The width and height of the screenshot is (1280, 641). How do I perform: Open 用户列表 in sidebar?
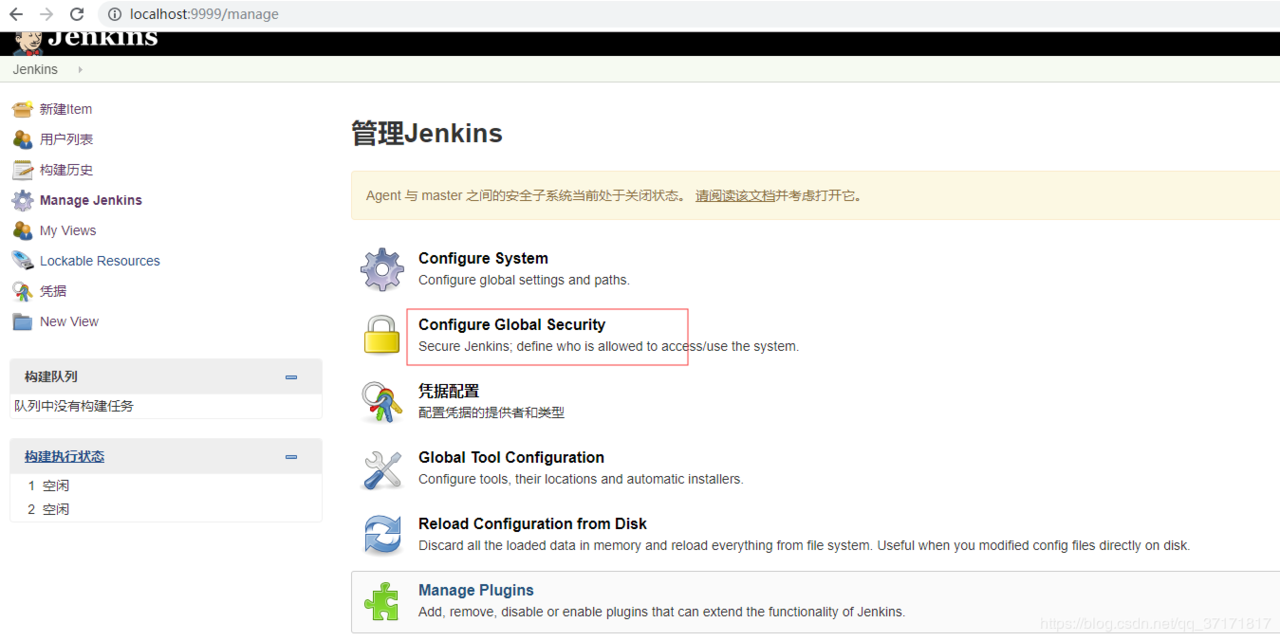point(66,139)
